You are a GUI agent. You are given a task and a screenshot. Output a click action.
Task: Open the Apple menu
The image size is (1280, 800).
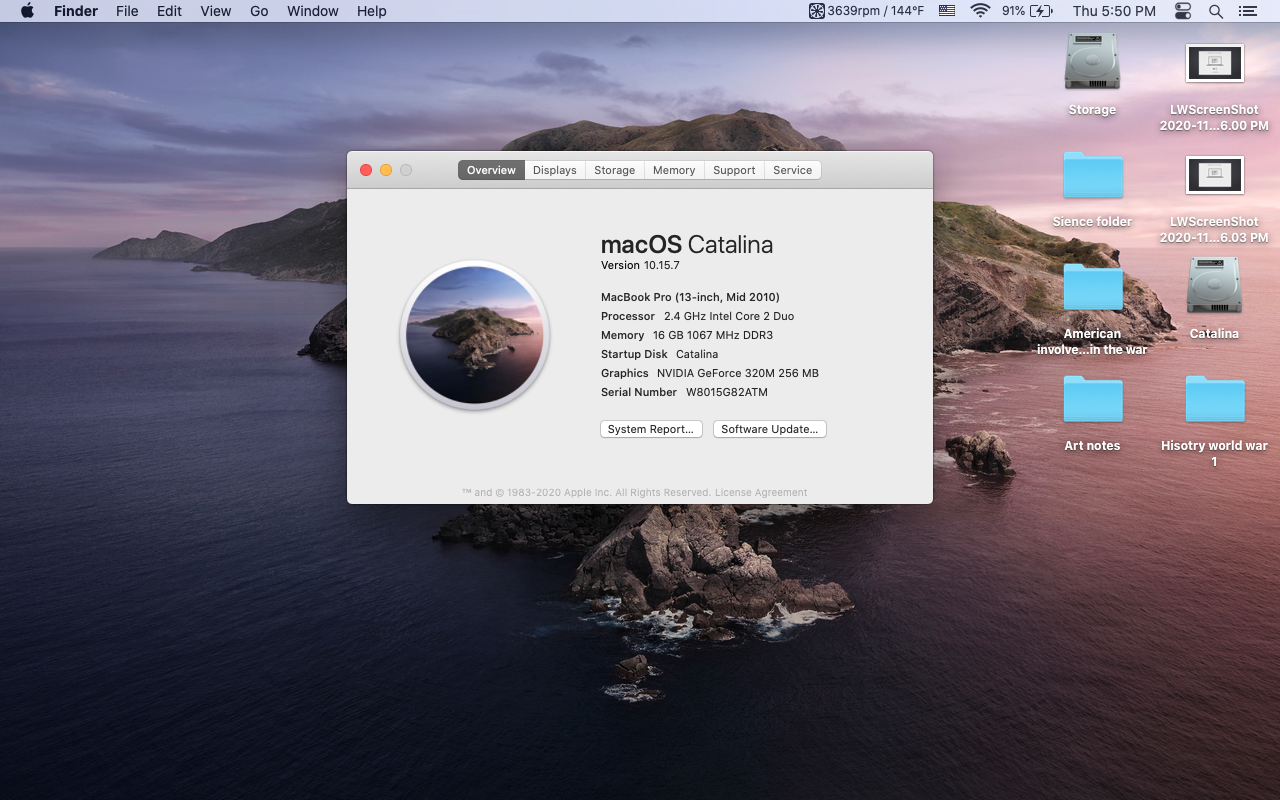pos(27,11)
